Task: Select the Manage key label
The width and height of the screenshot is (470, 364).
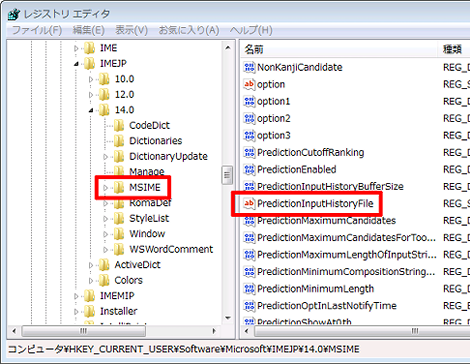Action: tap(147, 172)
